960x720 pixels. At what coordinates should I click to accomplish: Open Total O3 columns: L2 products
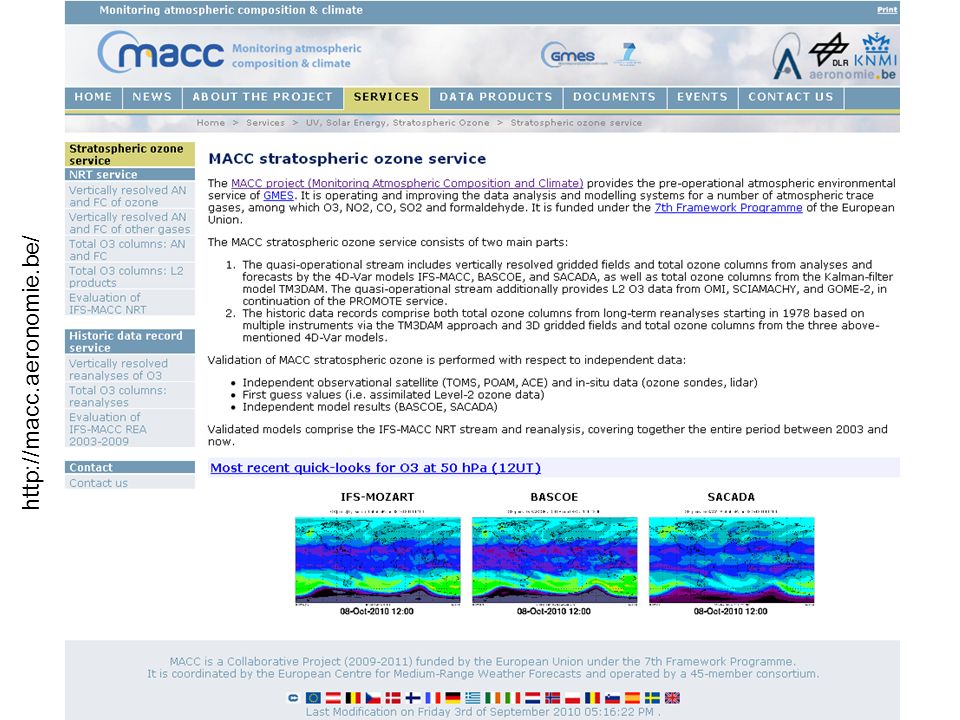click(x=130, y=277)
